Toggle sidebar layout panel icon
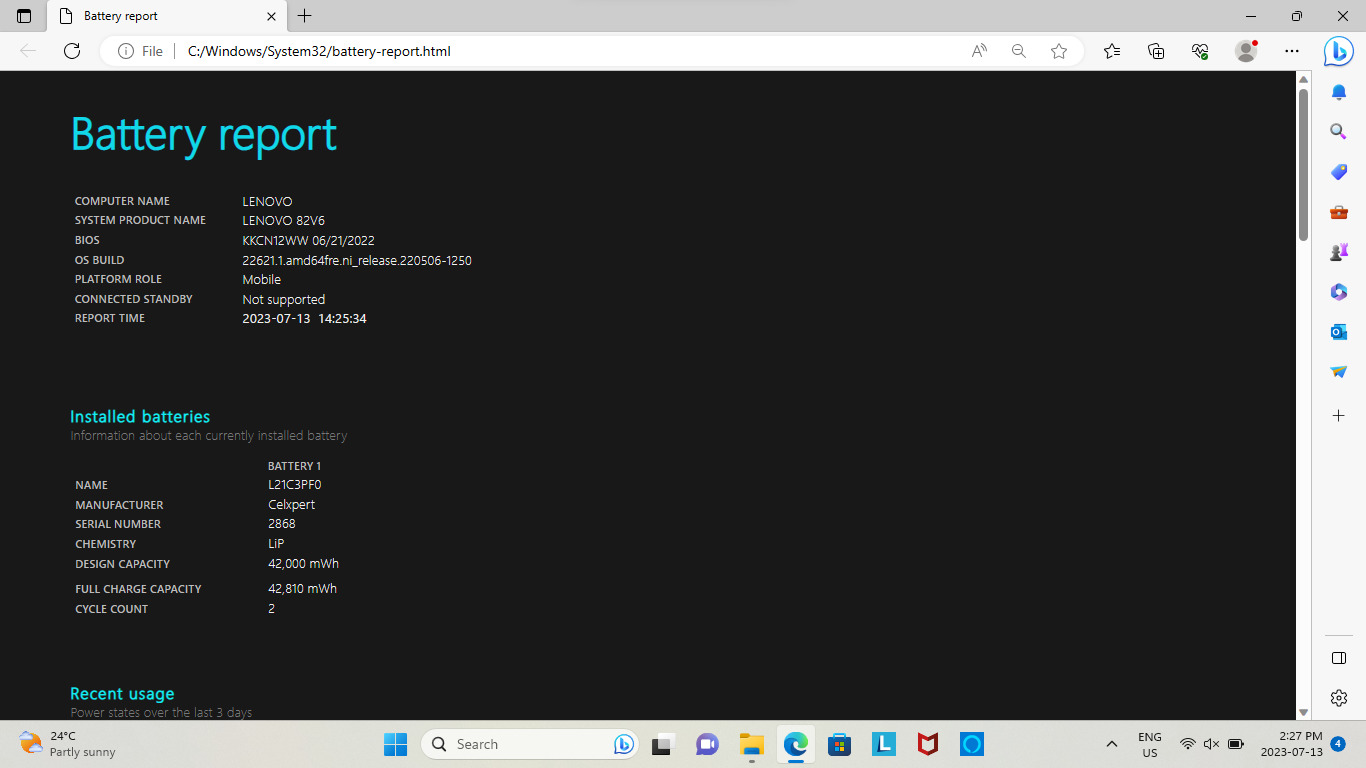 1339,658
